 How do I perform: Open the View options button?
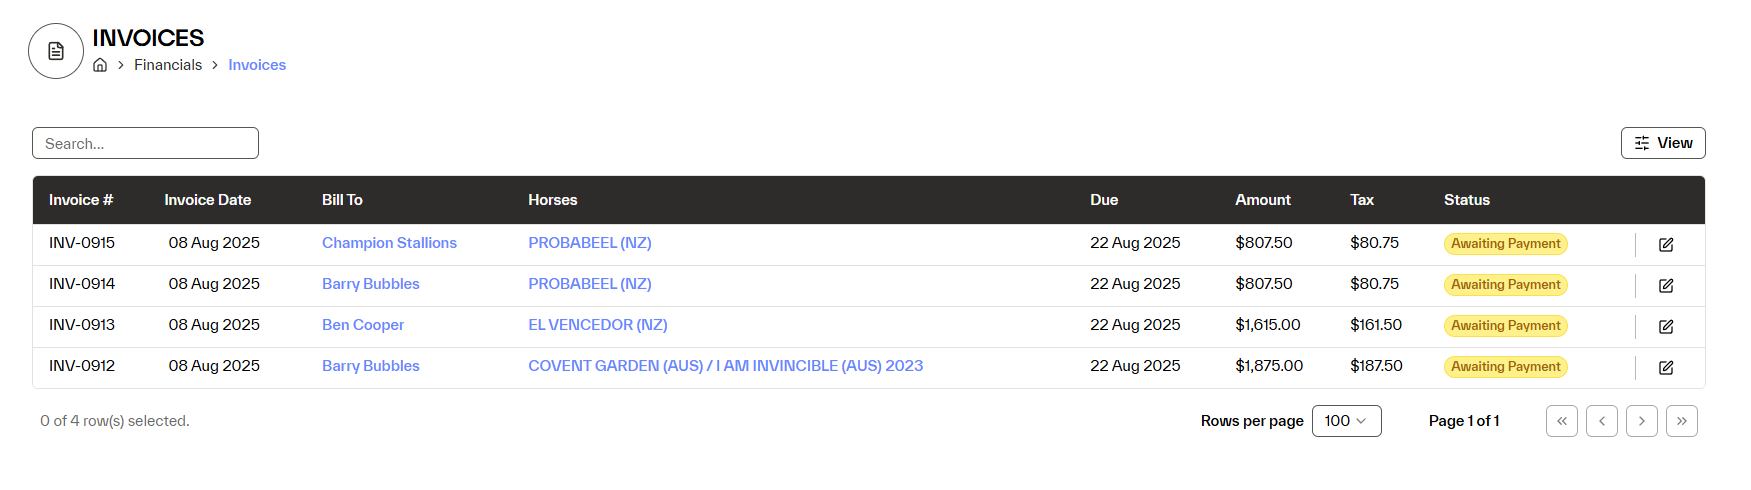tap(1663, 143)
